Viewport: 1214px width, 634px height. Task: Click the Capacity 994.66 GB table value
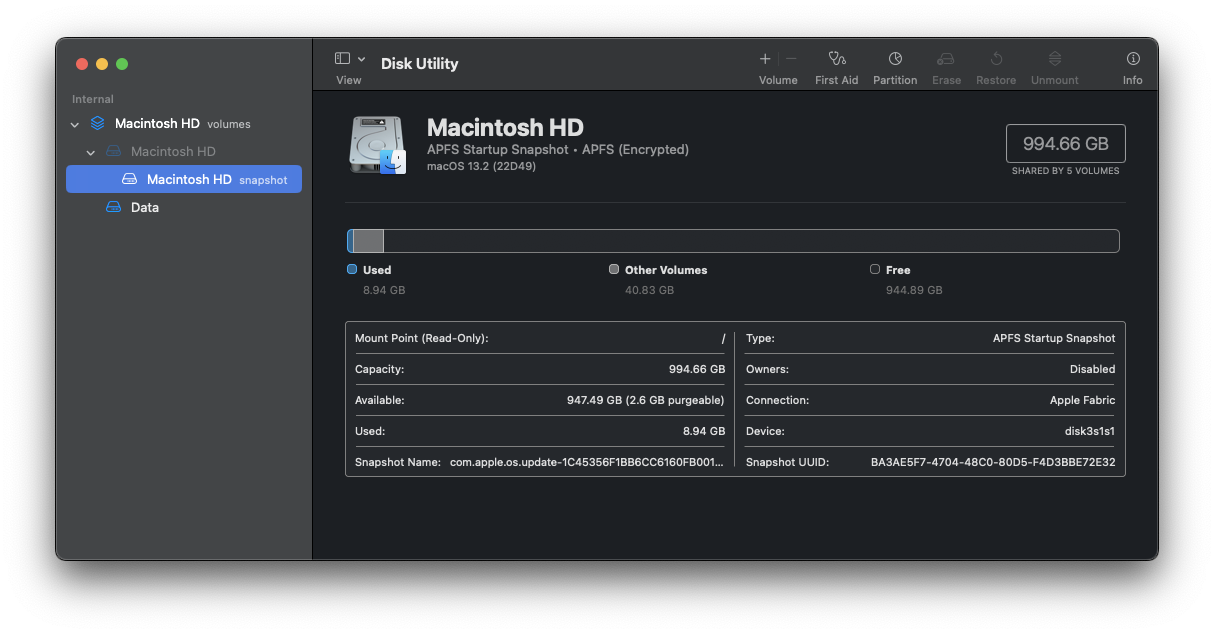pyautogui.click(x=697, y=369)
